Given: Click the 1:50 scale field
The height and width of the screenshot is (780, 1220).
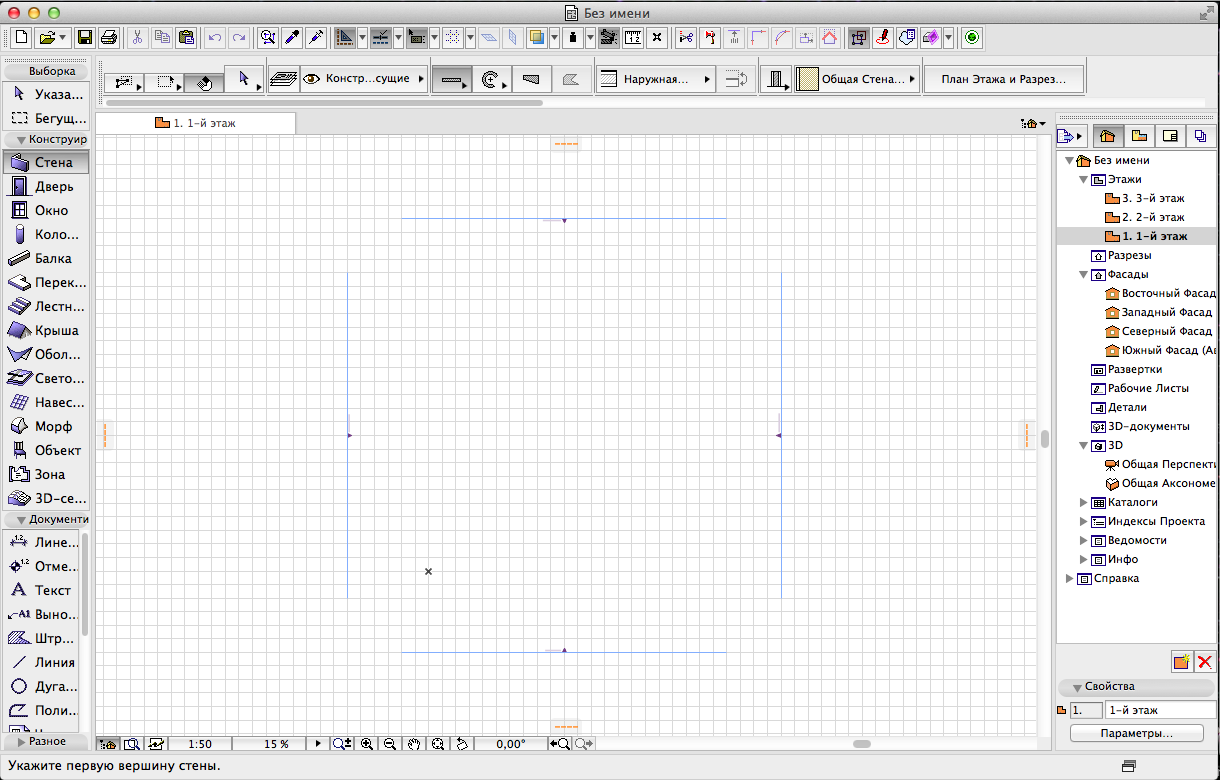Looking at the screenshot, I should pos(199,744).
